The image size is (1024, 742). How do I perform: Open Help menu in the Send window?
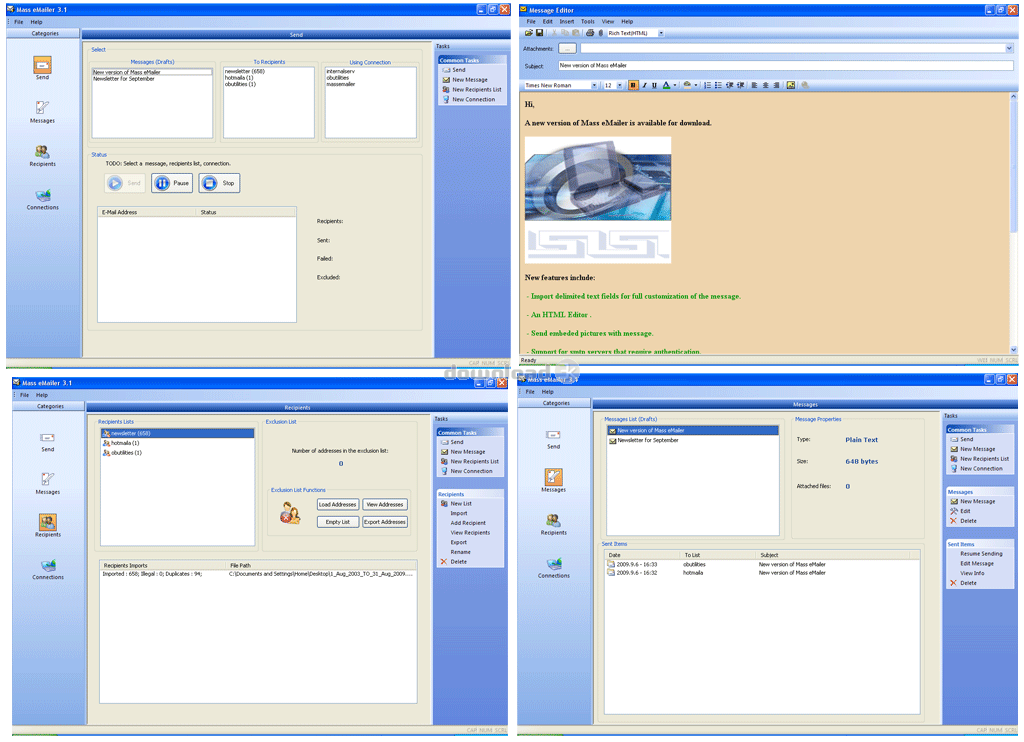[36, 22]
